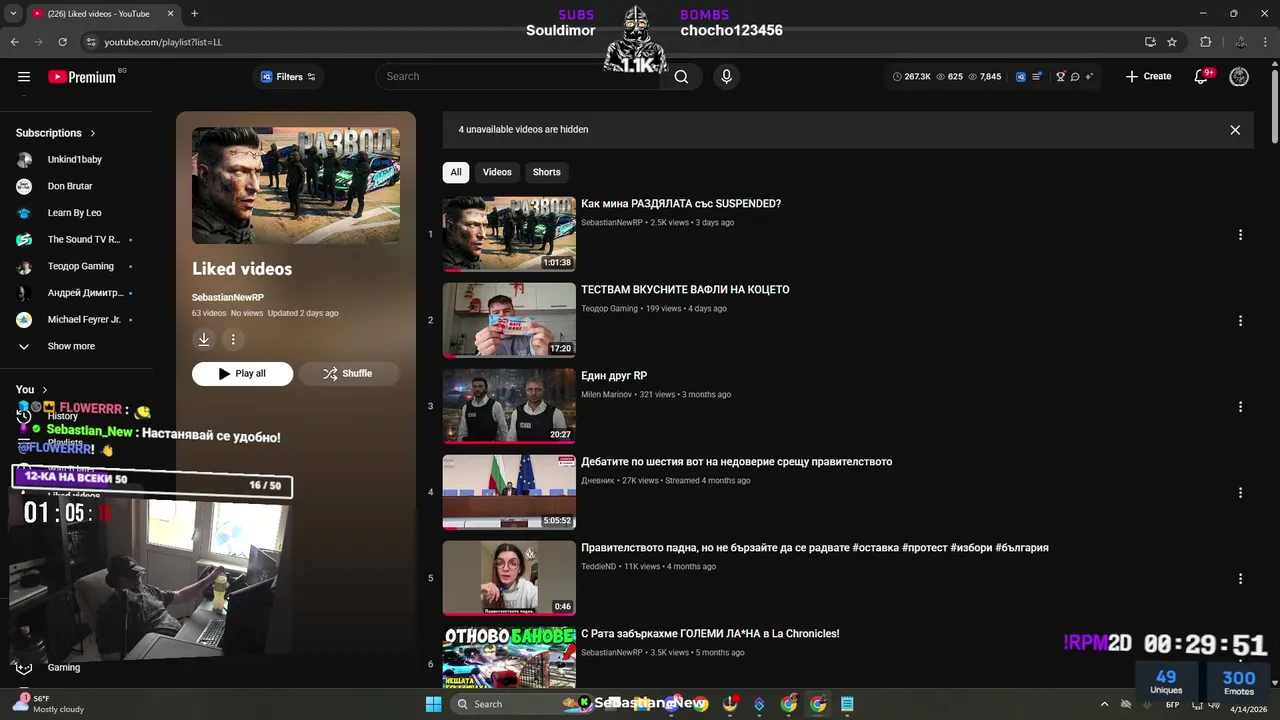Viewport: 1280px width, 720px height.
Task: Reload the page in Chrome
Action: click(62, 42)
